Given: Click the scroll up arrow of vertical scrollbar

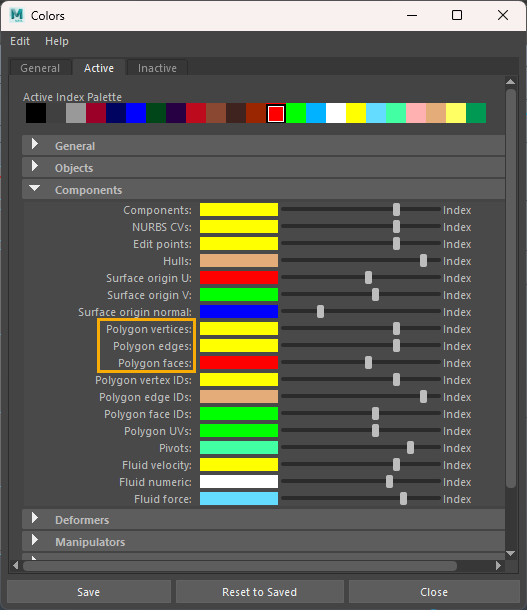Looking at the screenshot, I should point(511,82).
